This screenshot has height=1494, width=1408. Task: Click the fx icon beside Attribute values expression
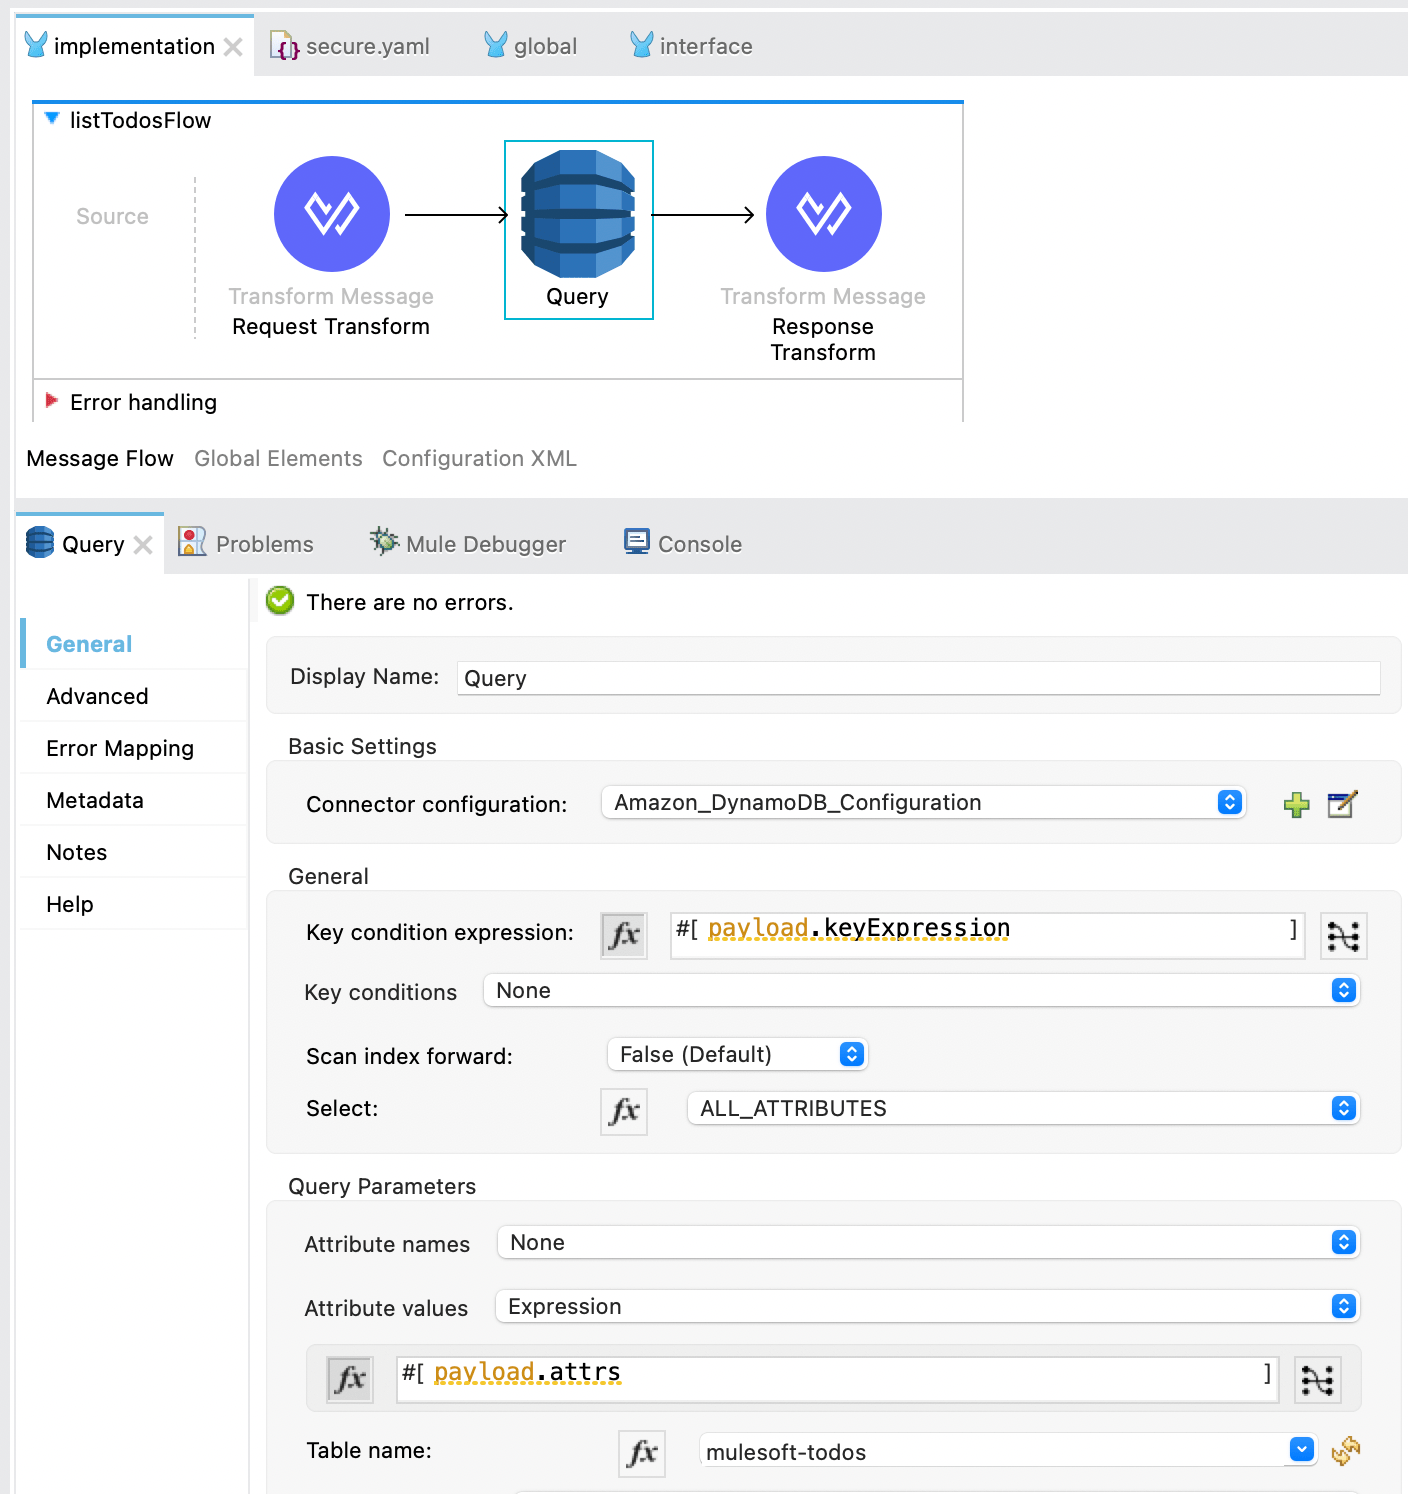point(349,1378)
